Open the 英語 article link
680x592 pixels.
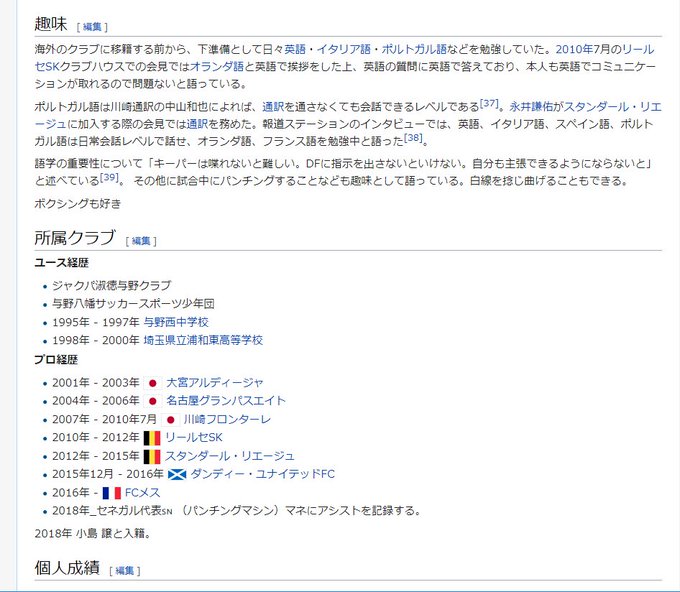[295, 49]
